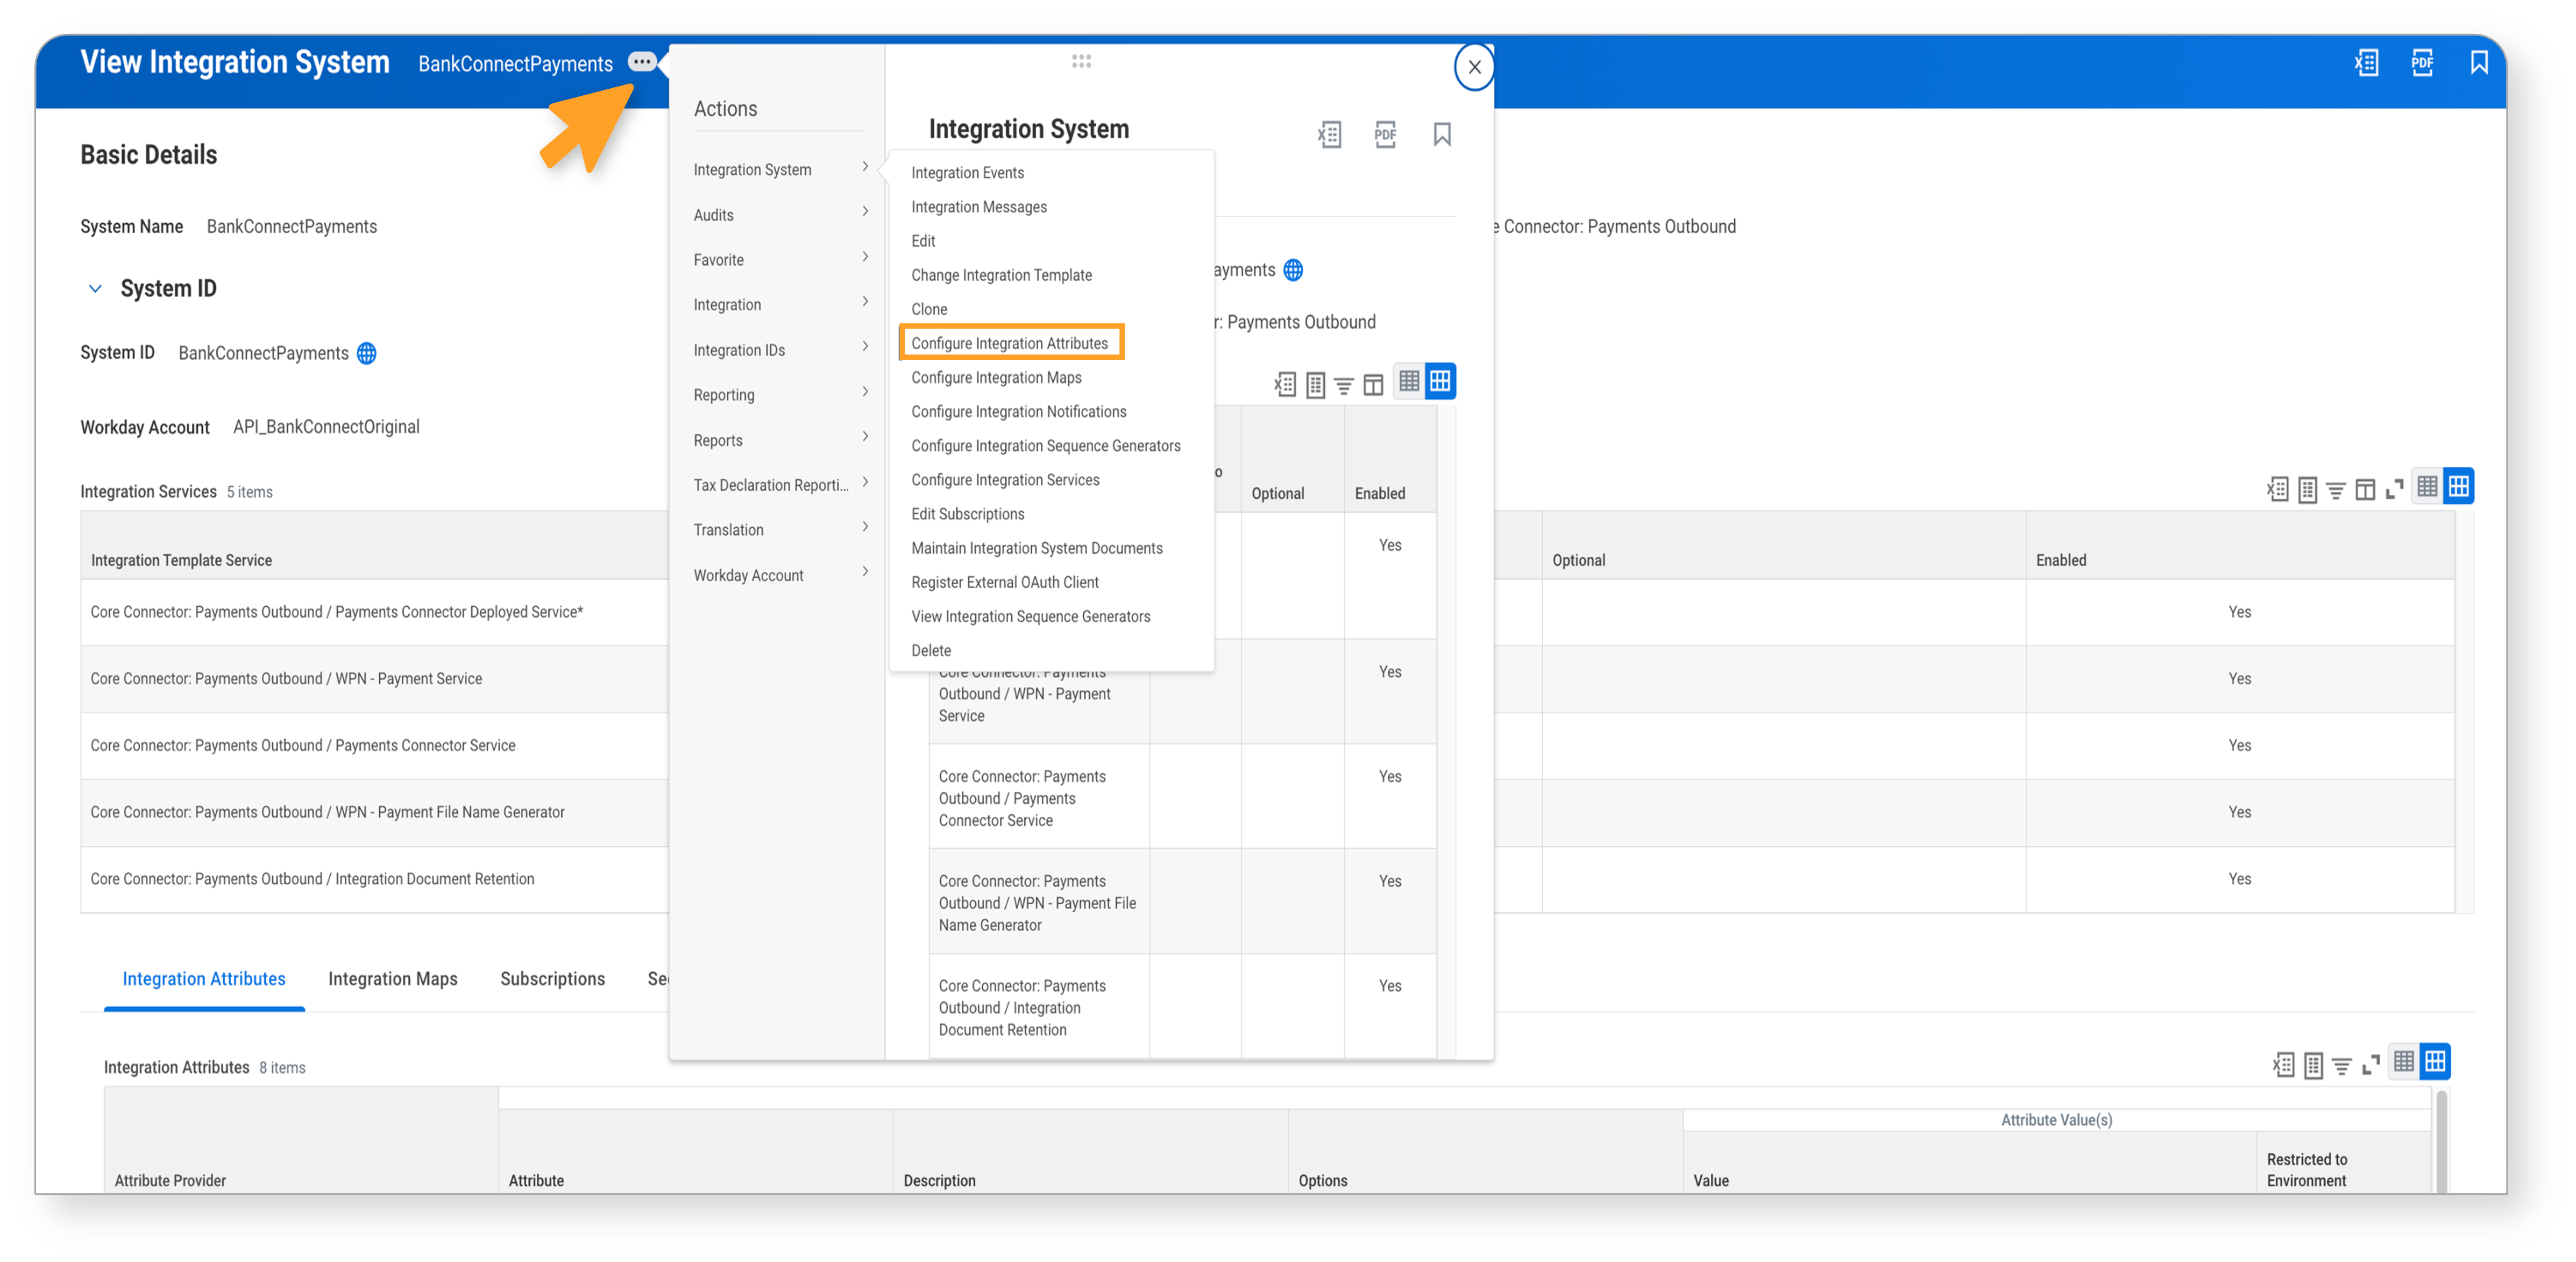Switch Integration Services to compact grid view
Viewport: 2576px width, 1262px height.
point(2427,487)
